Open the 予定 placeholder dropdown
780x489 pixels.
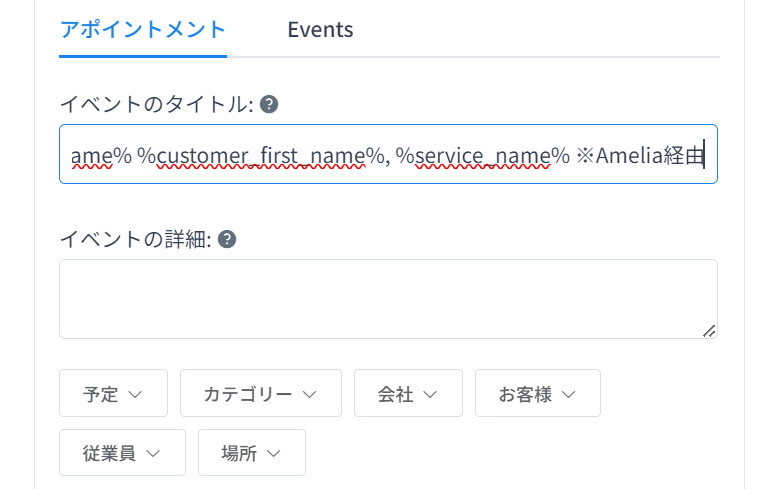click(x=113, y=393)
